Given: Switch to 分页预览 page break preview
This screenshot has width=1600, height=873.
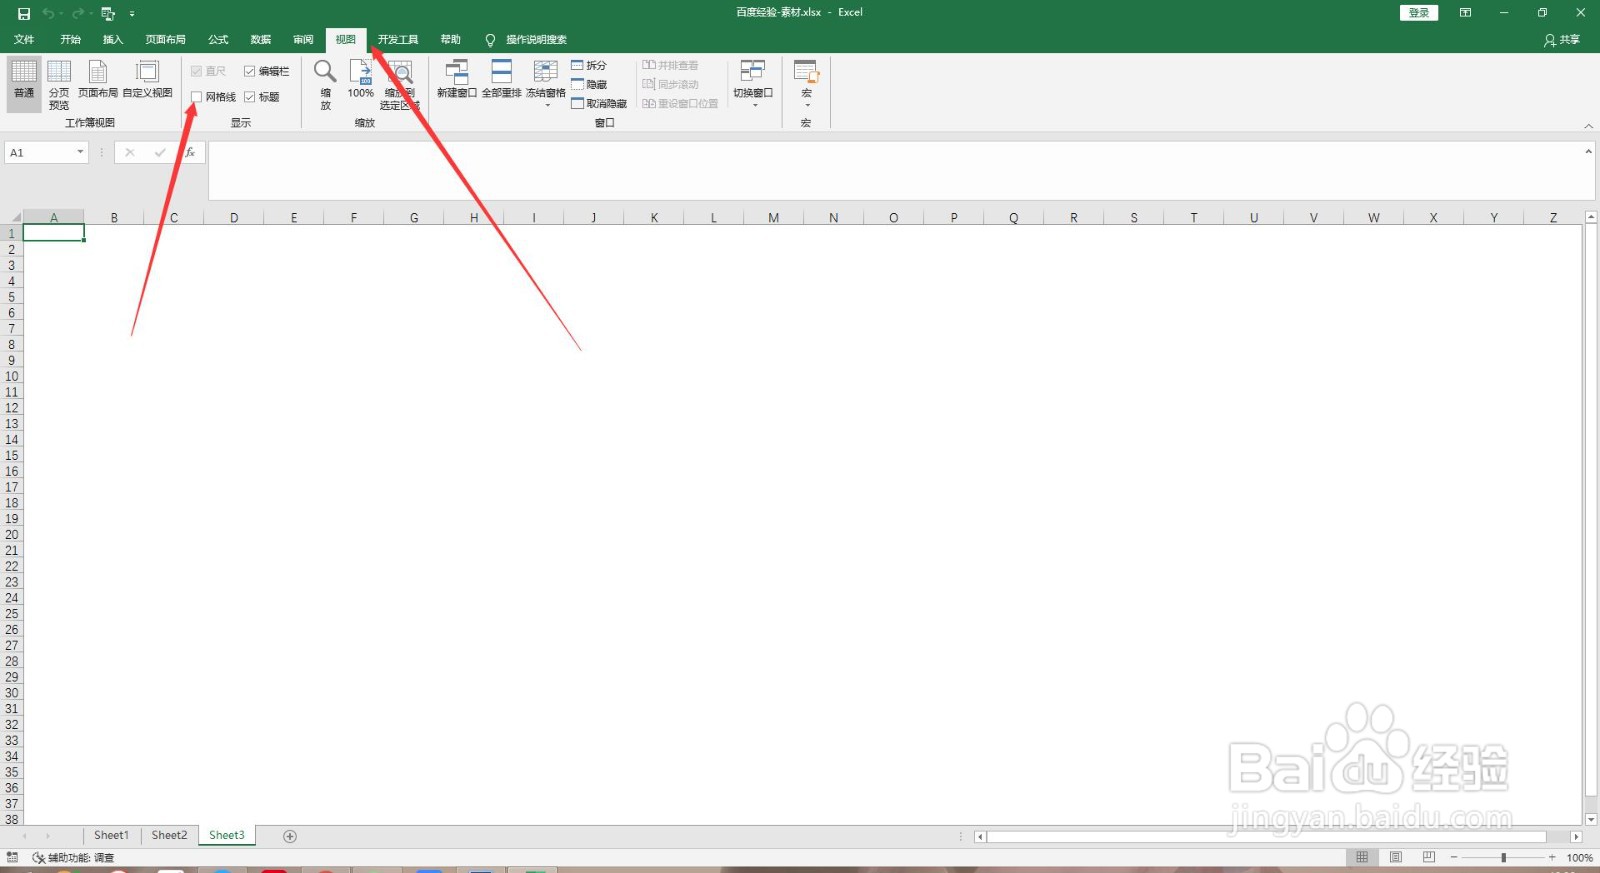Looking at the screenshot, I should tap(59, 85).
